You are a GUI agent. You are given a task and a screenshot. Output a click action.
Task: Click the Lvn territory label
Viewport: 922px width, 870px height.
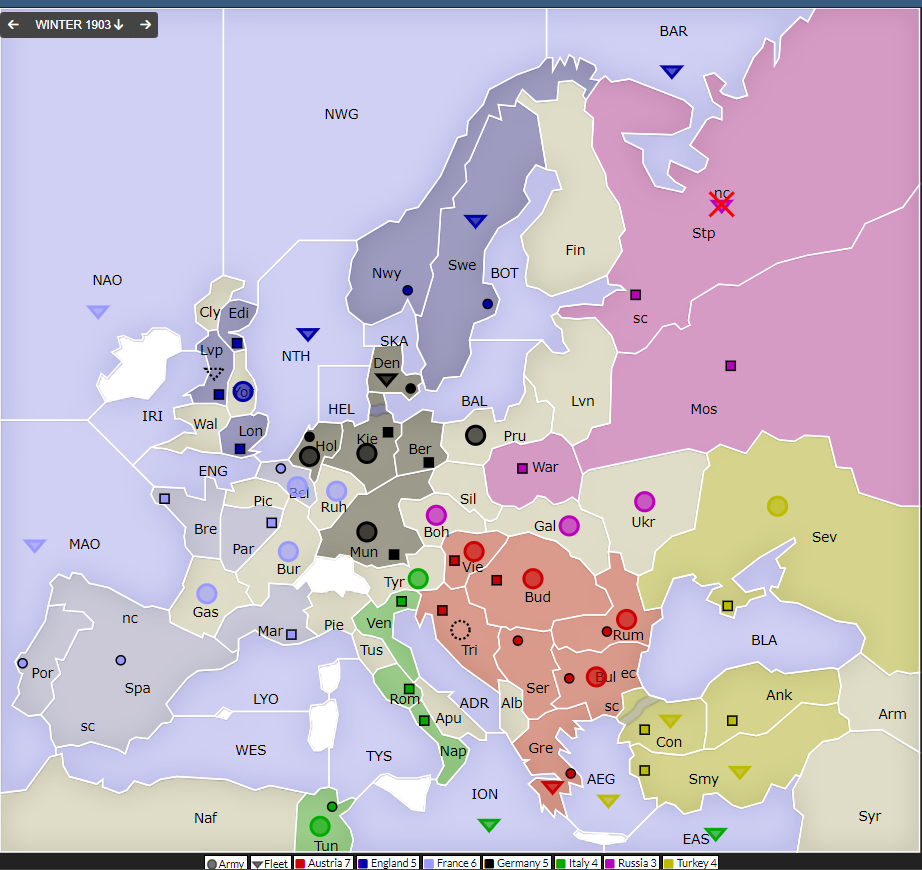click(x=583, y=401)
